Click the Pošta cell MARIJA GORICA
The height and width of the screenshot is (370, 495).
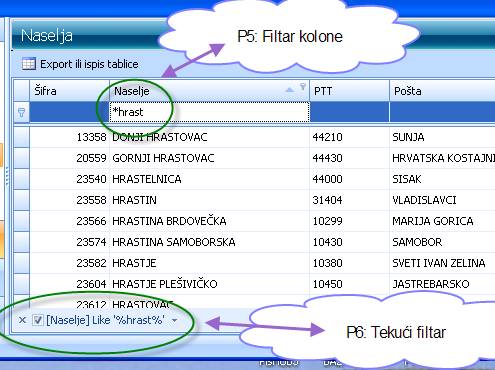(442, 221)
